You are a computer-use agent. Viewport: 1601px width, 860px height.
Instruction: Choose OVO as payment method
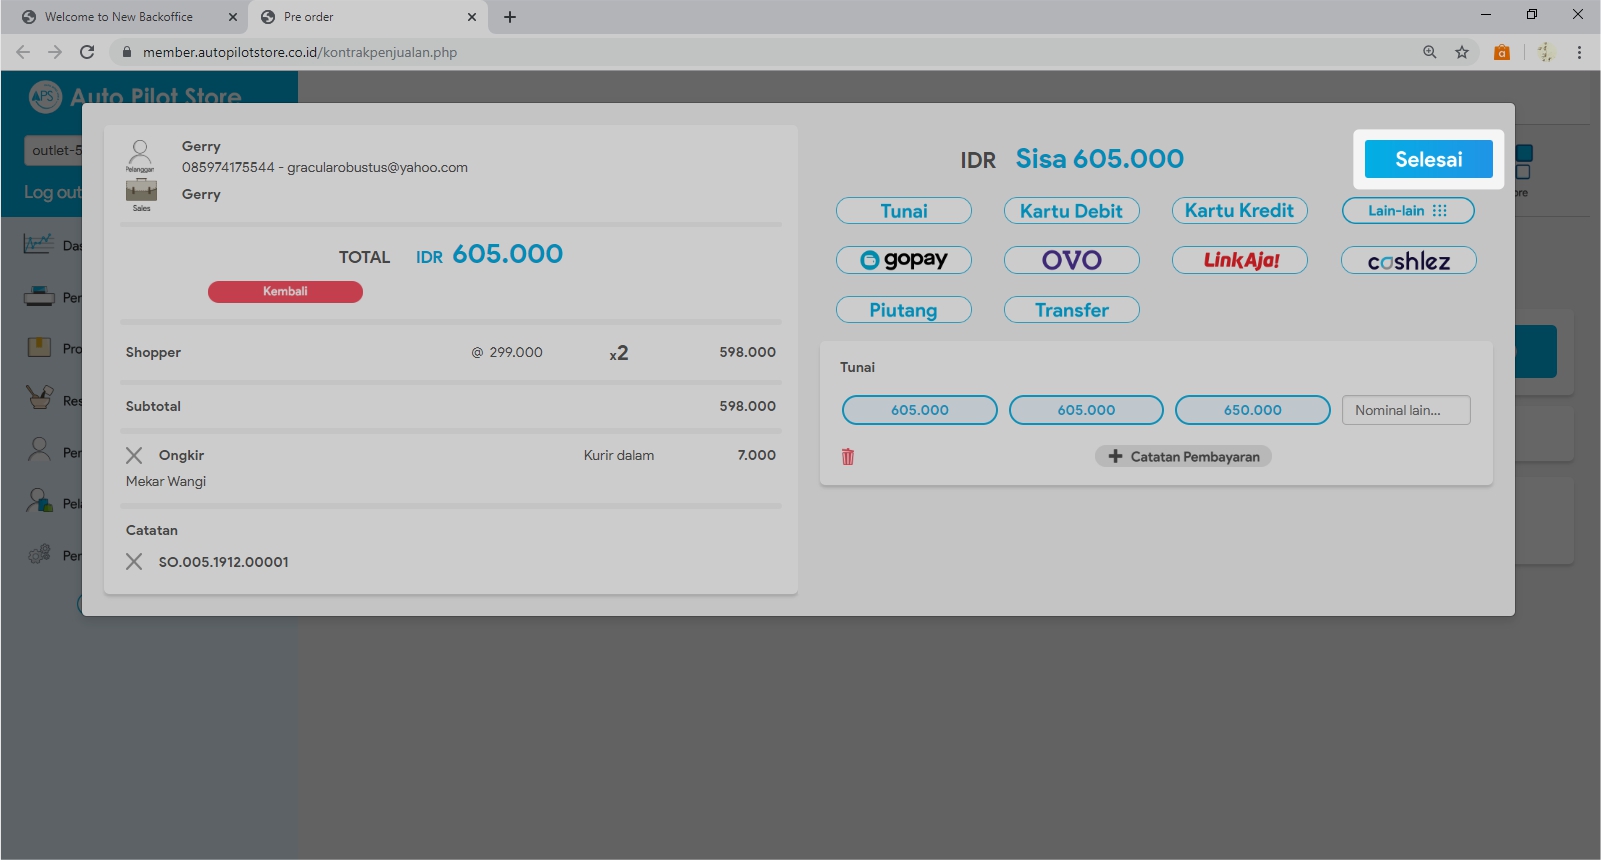coord(1071,260)
